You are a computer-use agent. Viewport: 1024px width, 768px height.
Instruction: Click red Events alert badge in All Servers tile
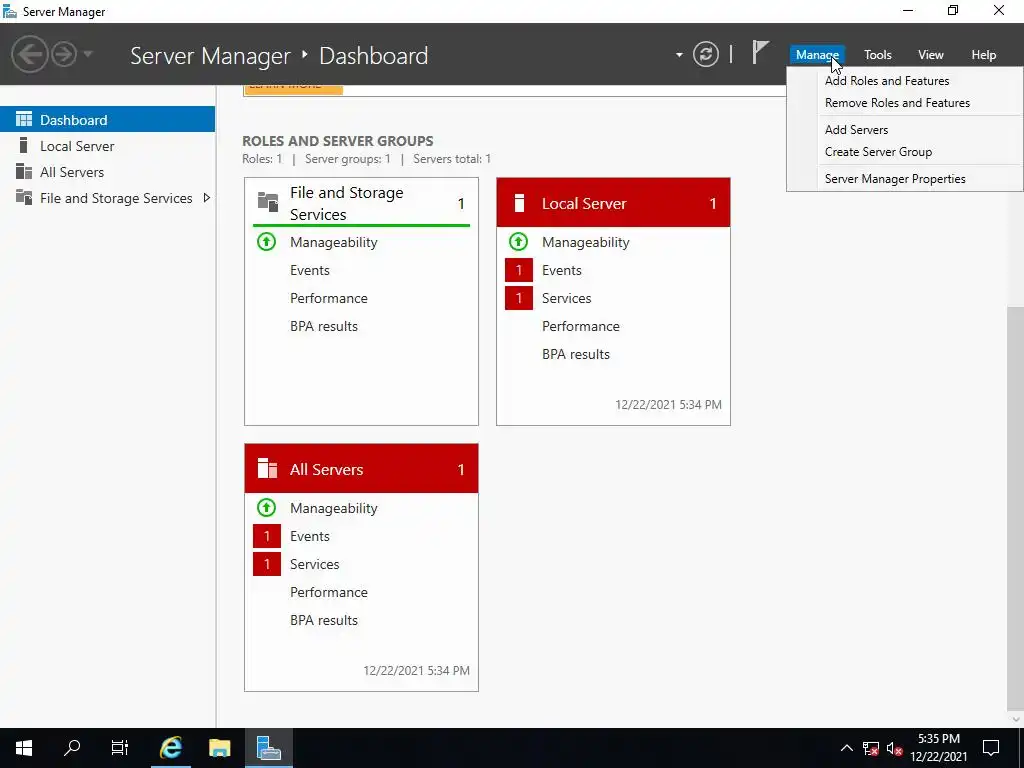266,536
